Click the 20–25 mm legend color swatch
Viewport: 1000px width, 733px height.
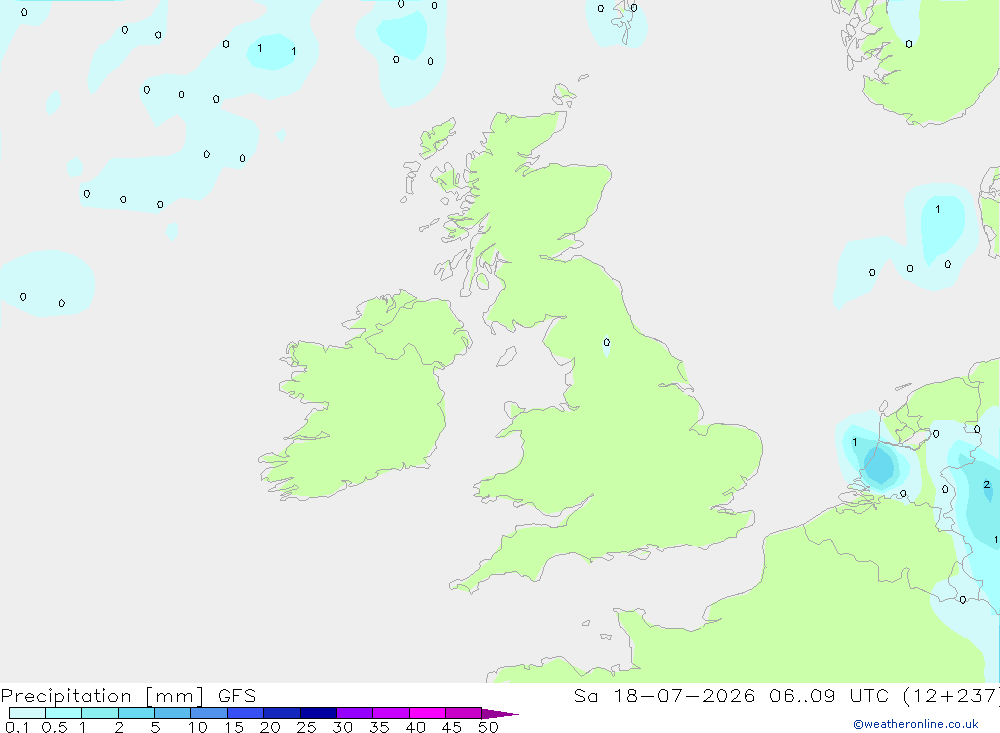(x=282, y=713)
